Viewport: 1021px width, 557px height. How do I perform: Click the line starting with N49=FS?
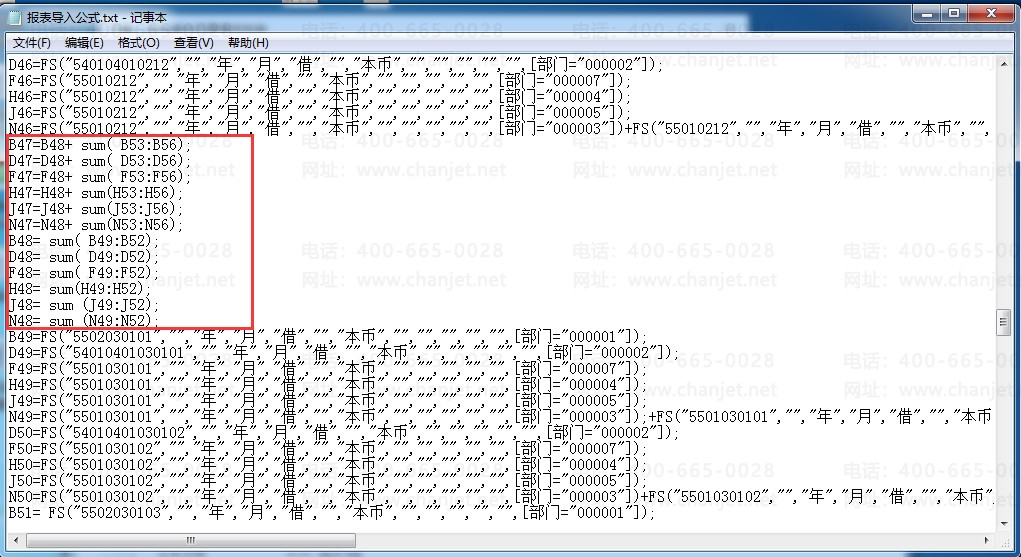[499, 416]
